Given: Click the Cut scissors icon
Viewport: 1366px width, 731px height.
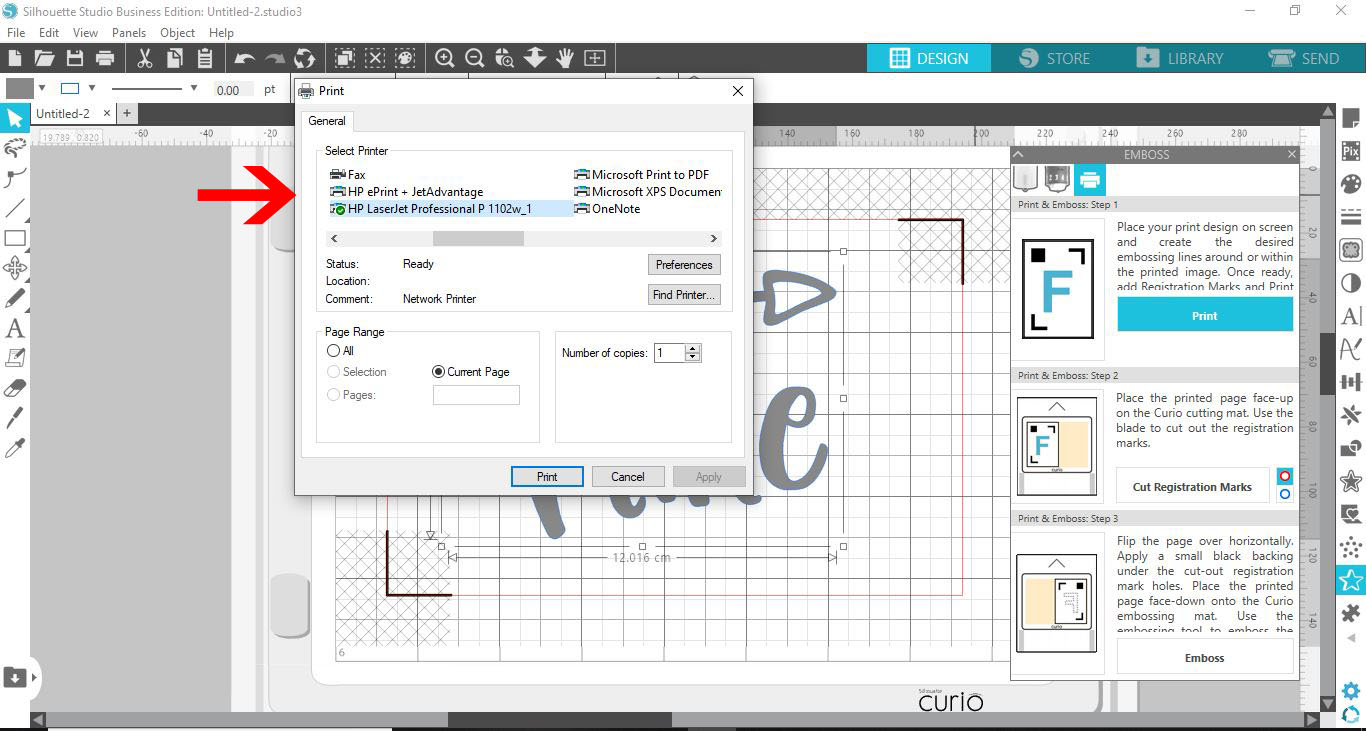Looking at the screenshot, I should pyautogui.click(x=145, y=58).
